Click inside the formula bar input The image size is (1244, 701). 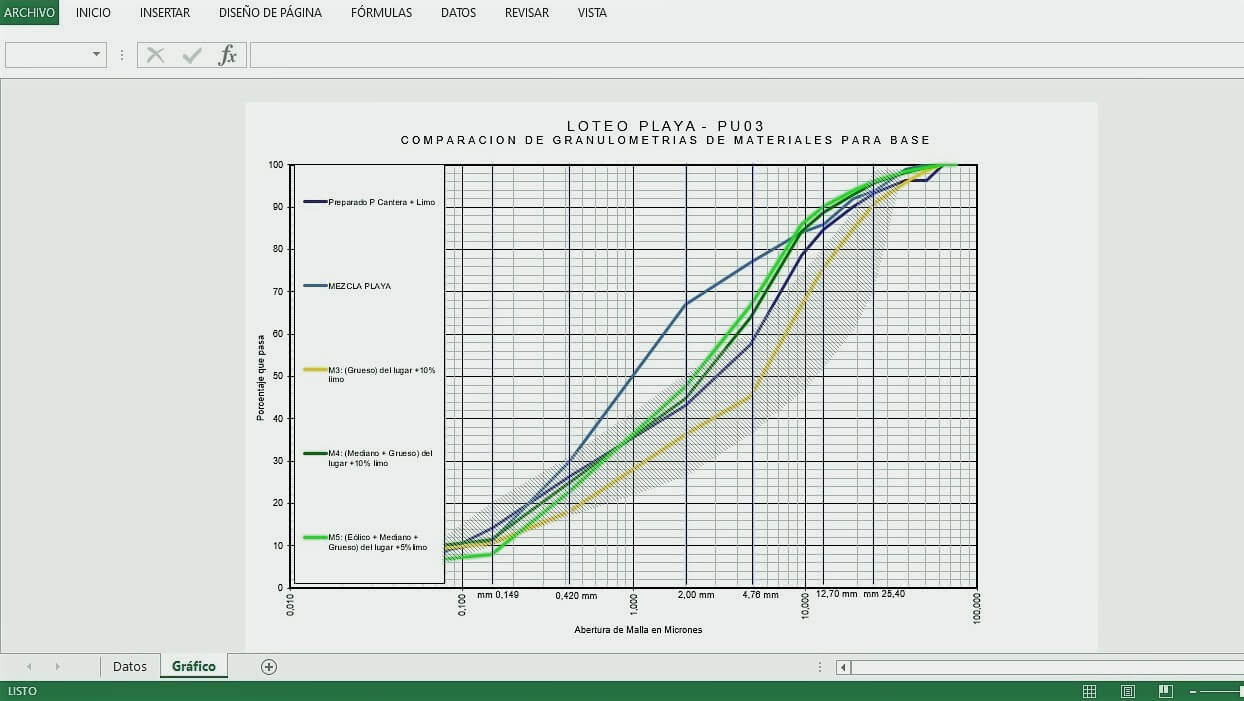740,55
